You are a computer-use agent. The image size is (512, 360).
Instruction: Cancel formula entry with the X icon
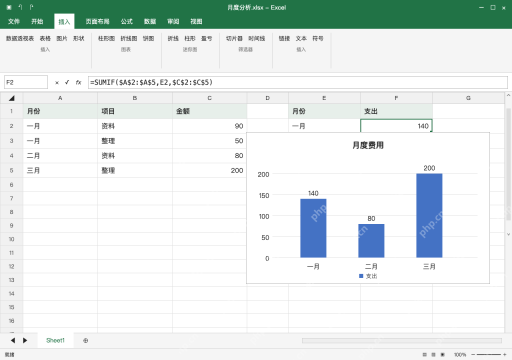click(x=57, y=83)
